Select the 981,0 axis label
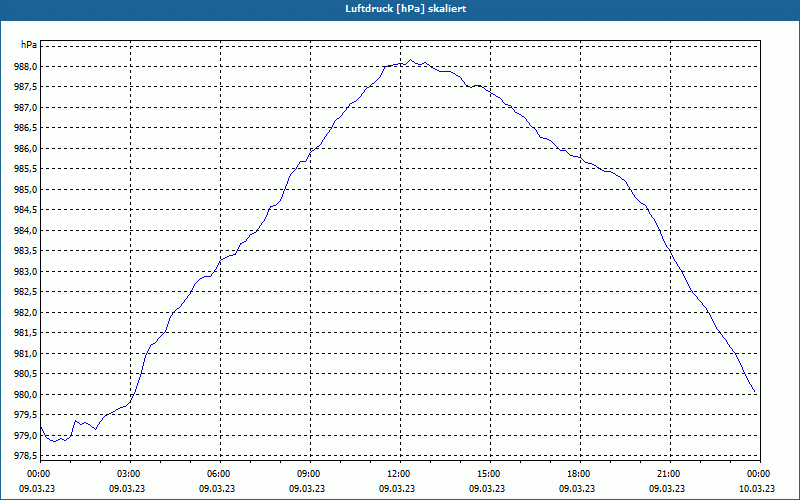 (x=26, y=354)
